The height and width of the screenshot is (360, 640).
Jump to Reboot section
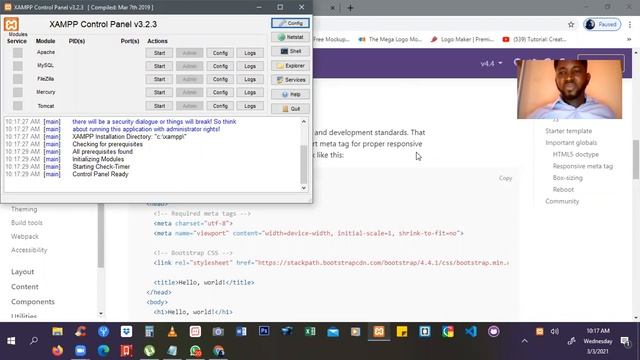(x=563, y=190)
